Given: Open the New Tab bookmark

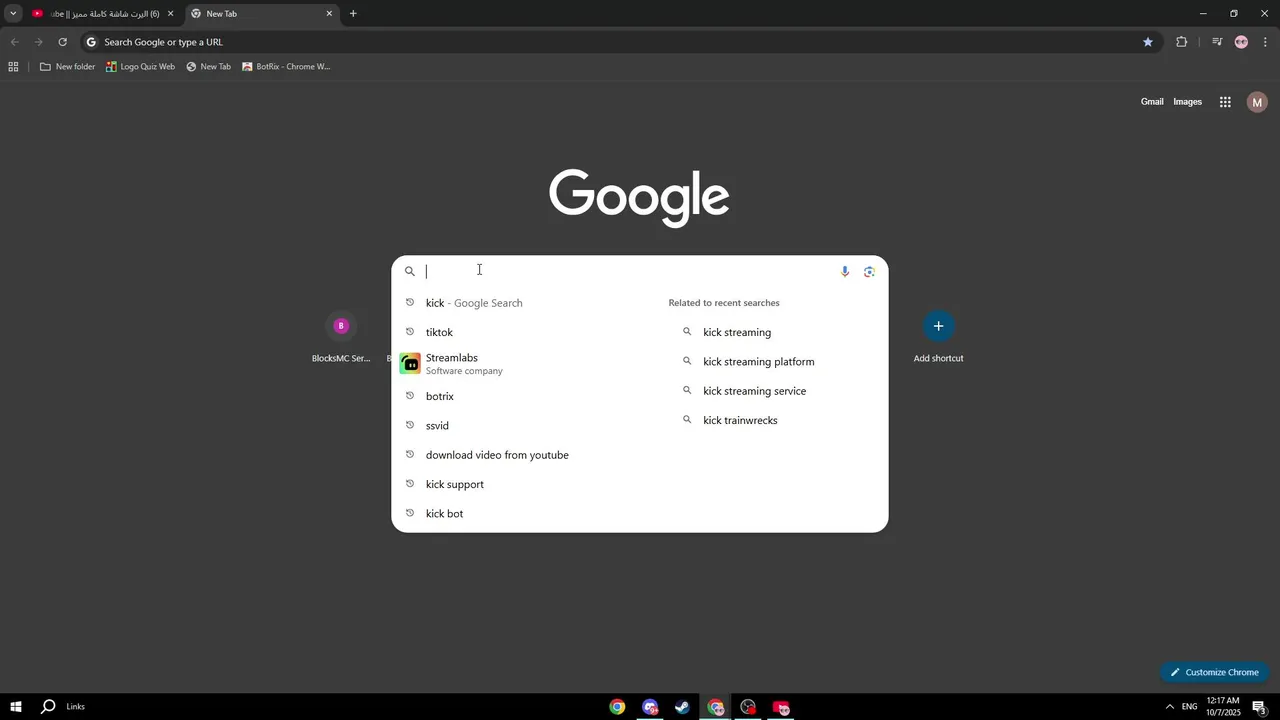Looking at the screenshot, I should tap(208, 67).
